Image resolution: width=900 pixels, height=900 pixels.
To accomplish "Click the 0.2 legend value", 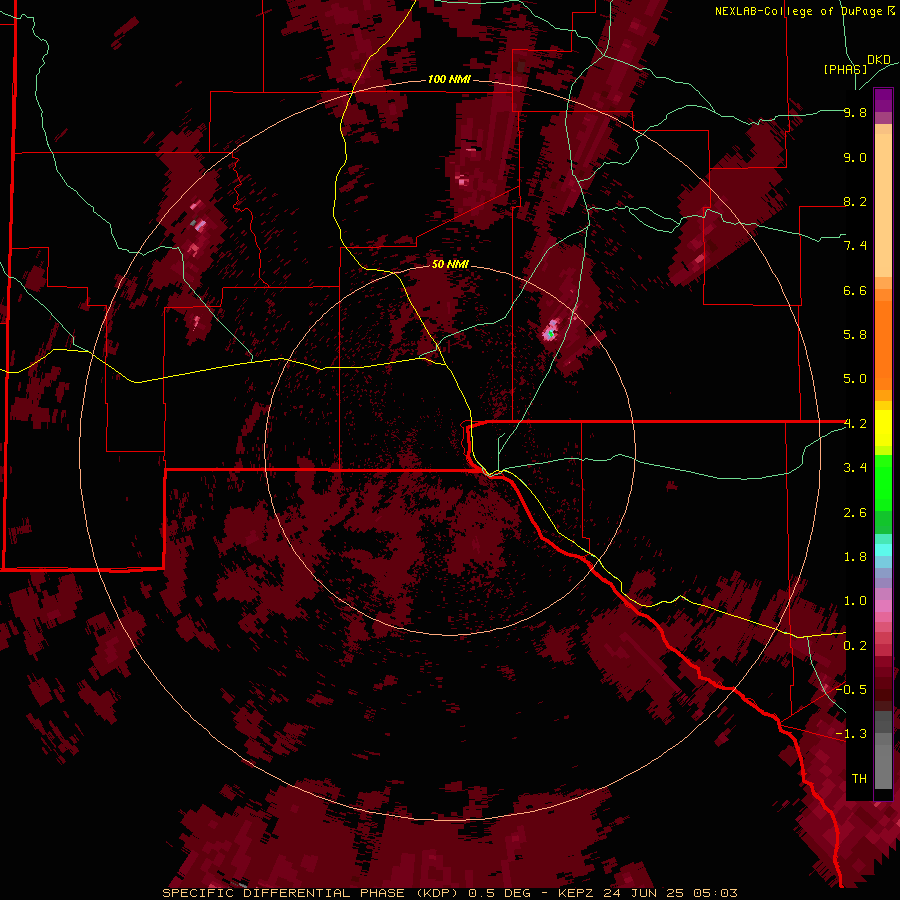I will click(x=855, y=646).
